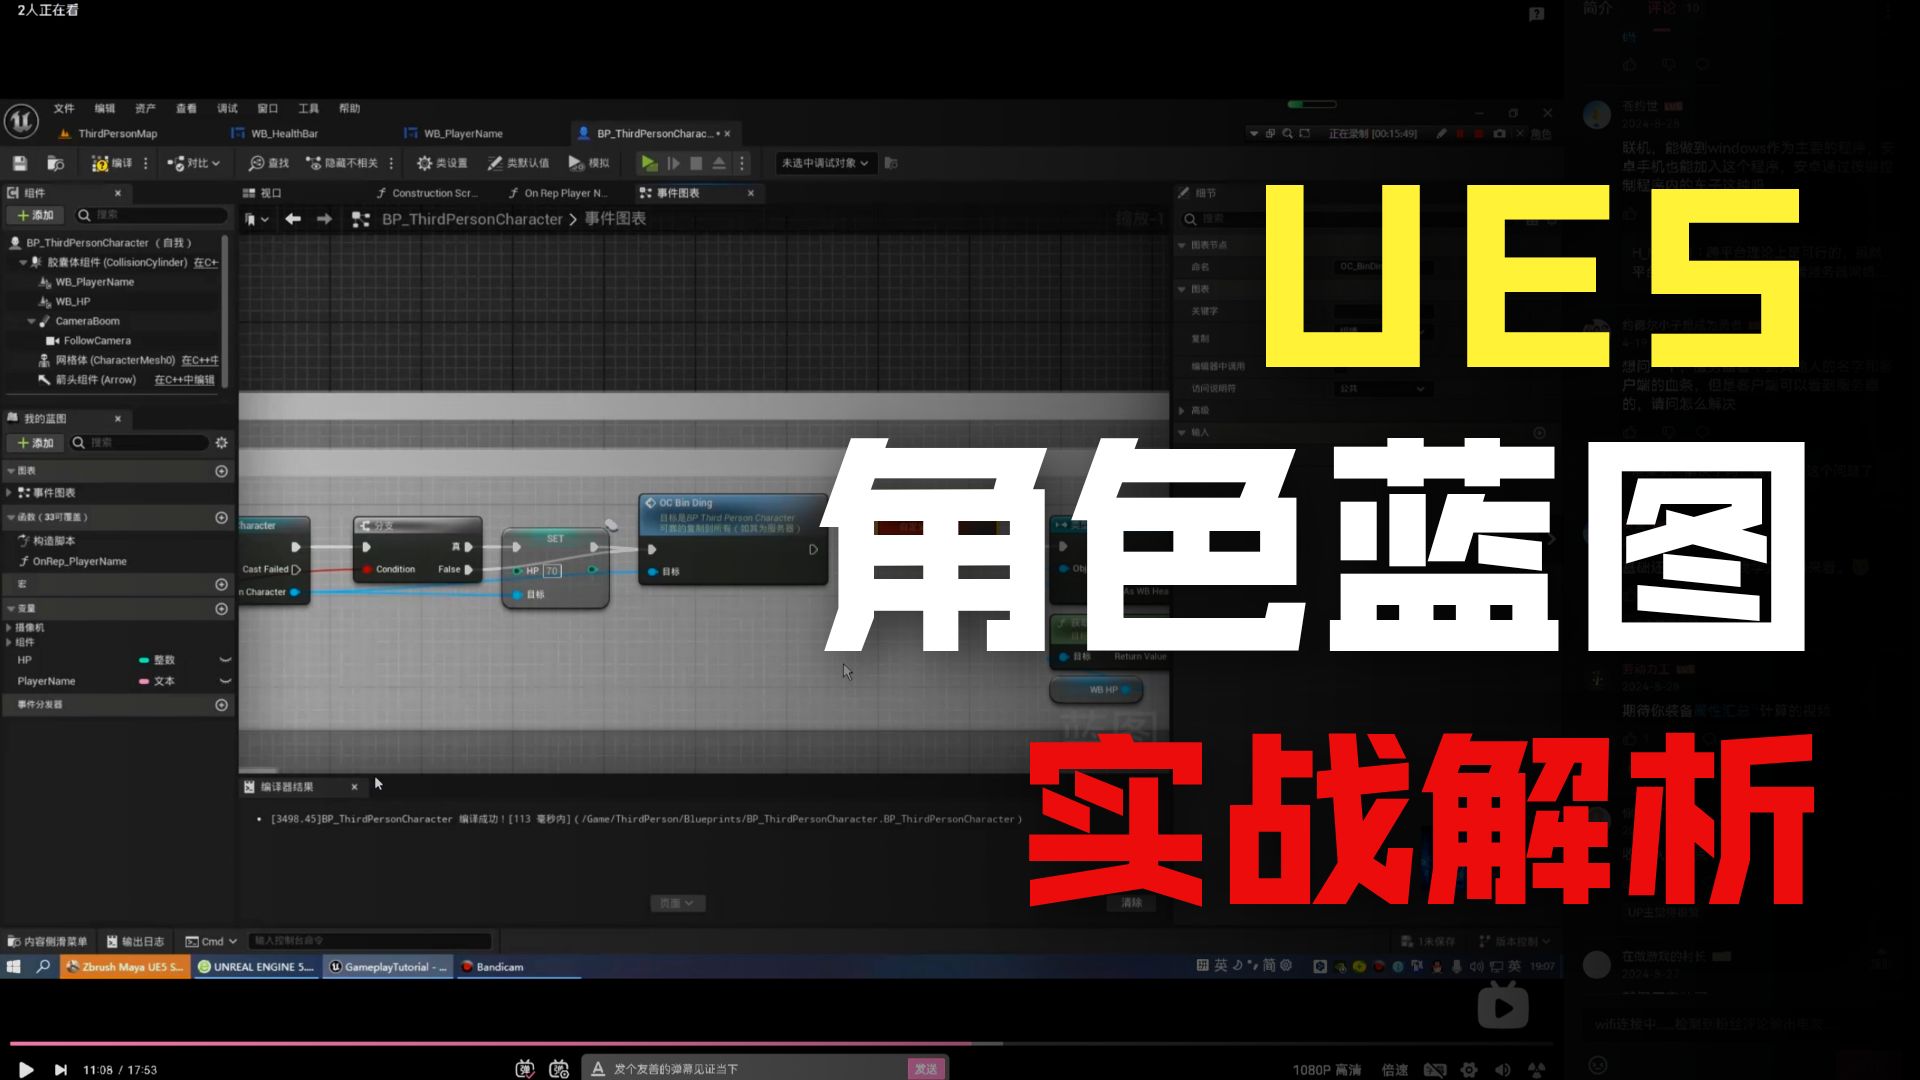
Task: Toggle PlayerName variable visibility eye
Action: [x=225, y=681]
